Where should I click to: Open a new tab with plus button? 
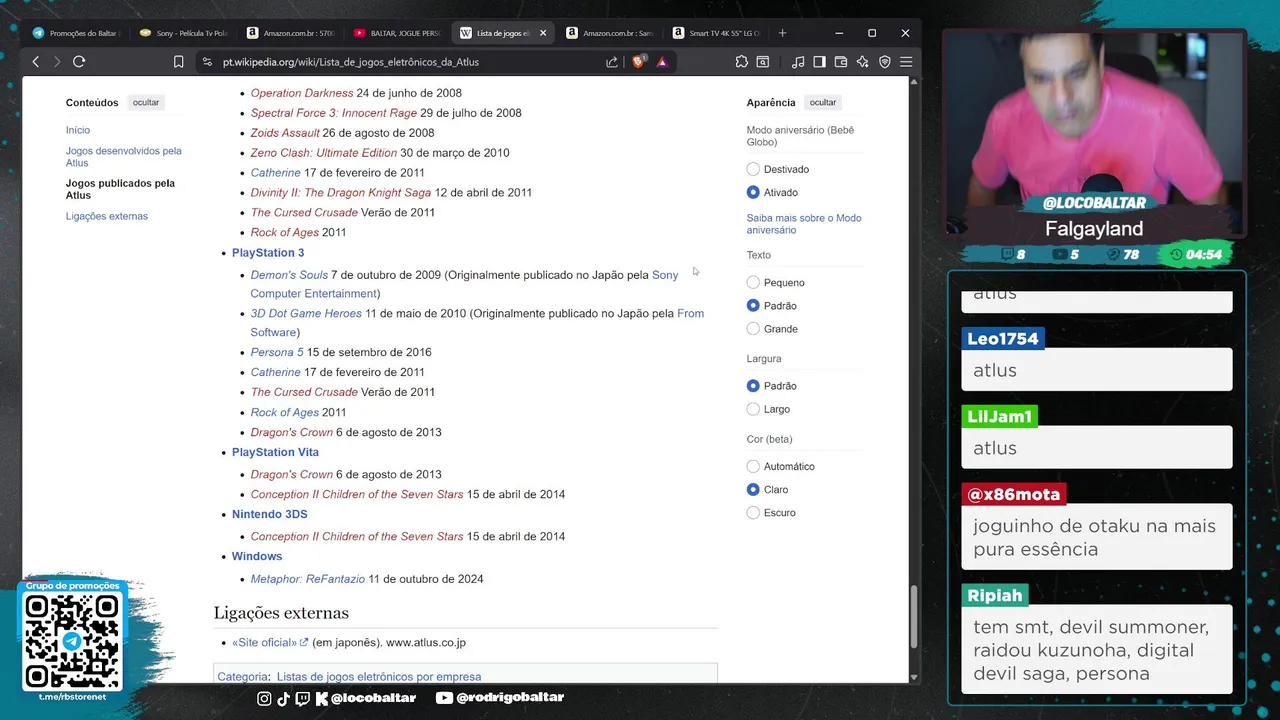(x=782, y=33)
